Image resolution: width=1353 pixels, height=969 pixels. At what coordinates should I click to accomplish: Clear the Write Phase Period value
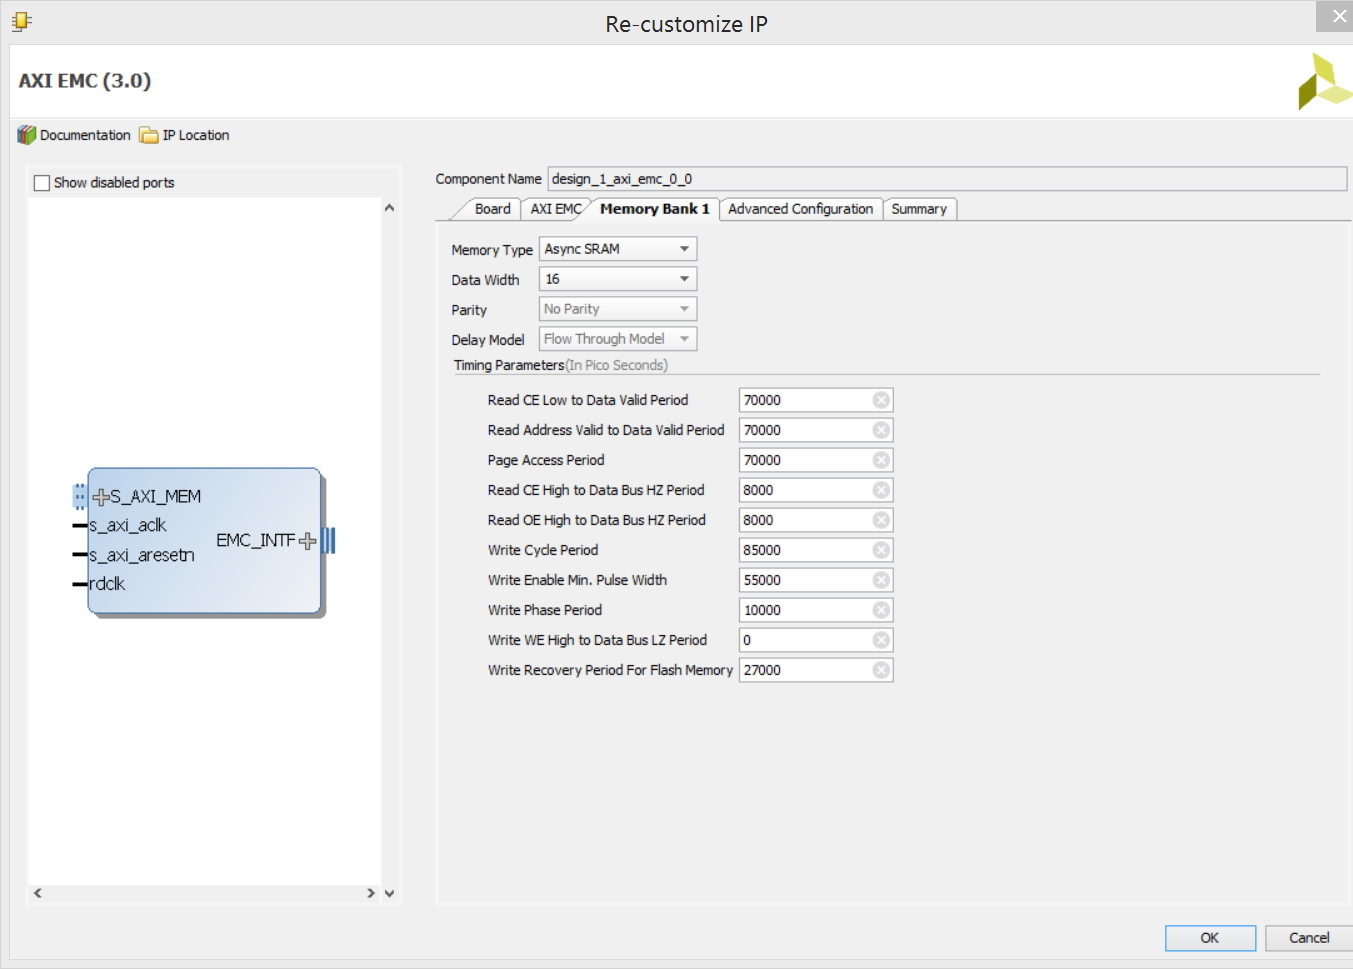tap(881, 610)
